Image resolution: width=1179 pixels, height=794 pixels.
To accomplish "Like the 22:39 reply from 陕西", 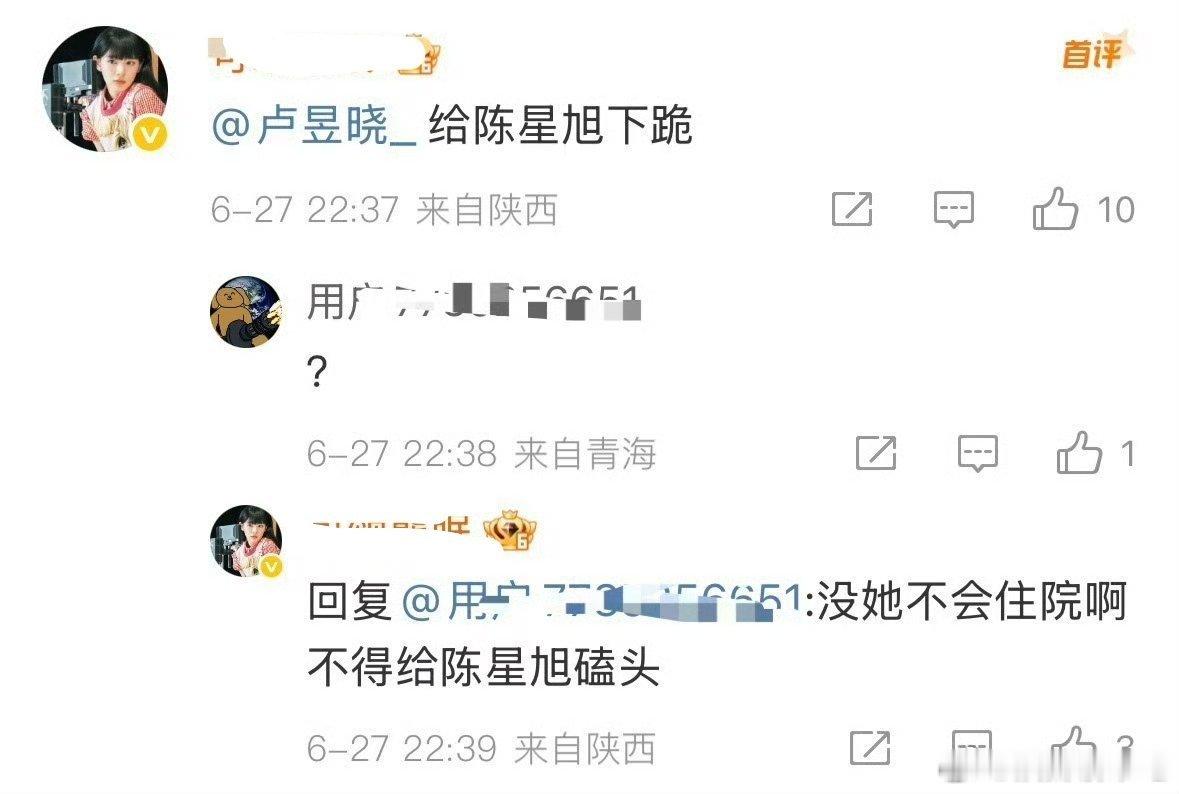I will click(1072, 746).
